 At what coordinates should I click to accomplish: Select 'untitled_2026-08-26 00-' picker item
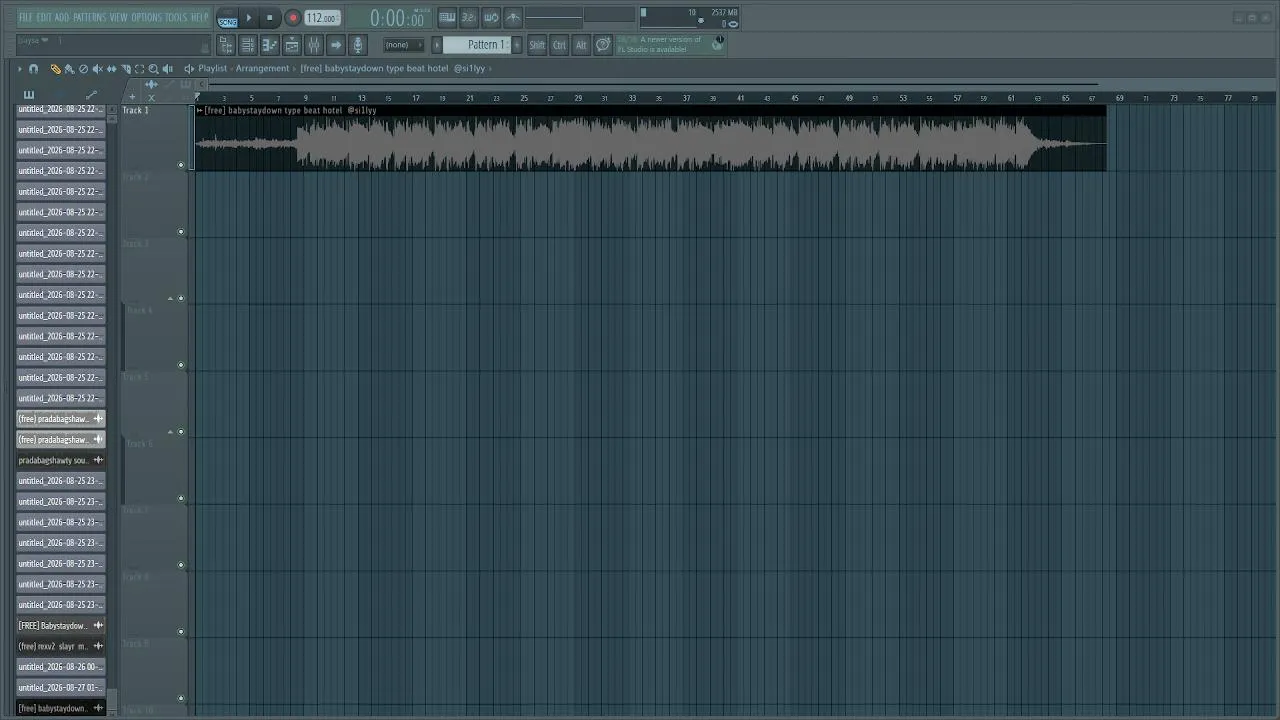[x=61, y=667]
